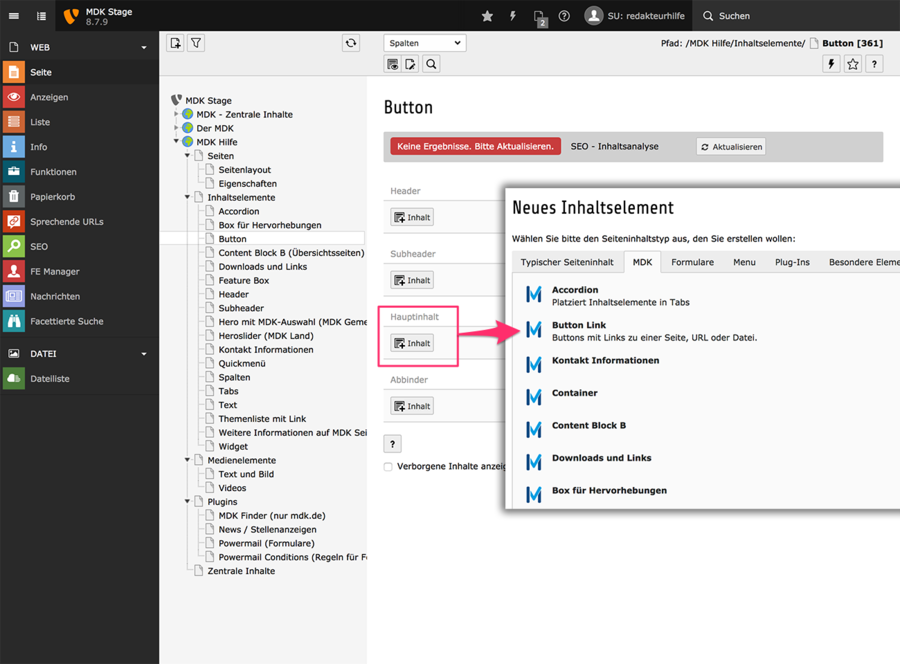900x664 pixels.
Task: Open the Nachrichten module
Action: click(80, 296)
